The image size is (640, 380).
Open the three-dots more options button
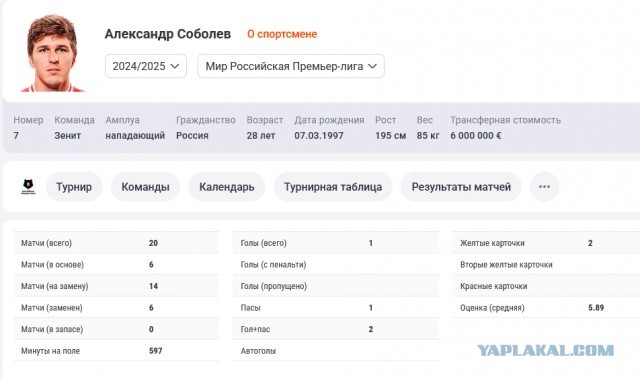point(544,187)
